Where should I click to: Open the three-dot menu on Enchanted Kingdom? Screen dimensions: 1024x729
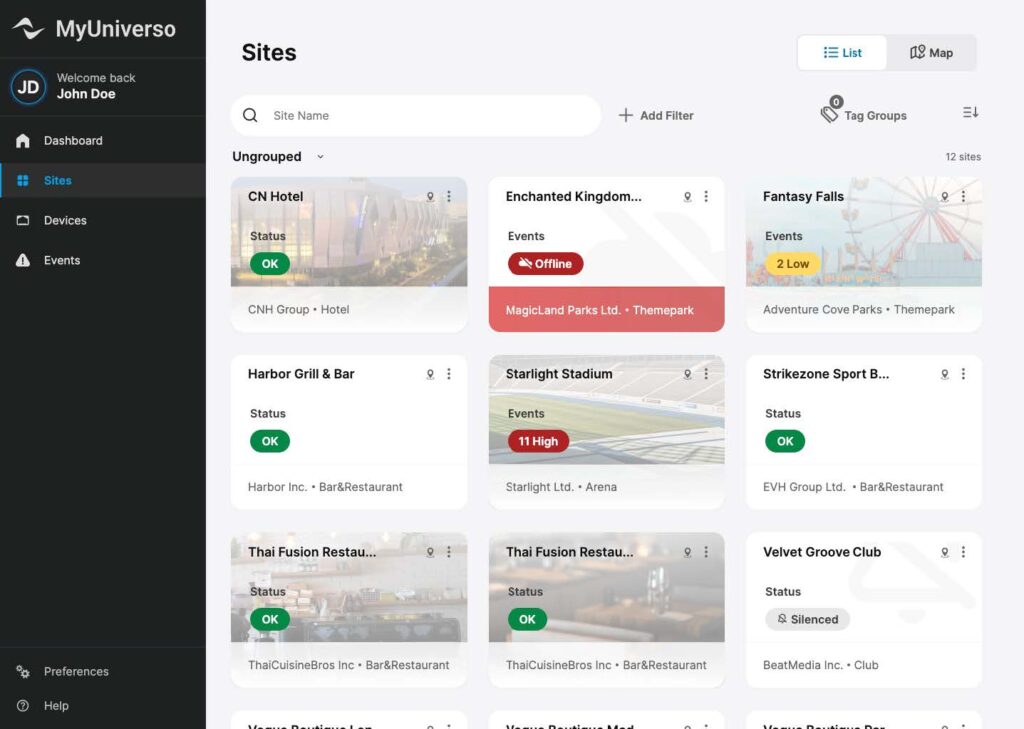point(706,197)
